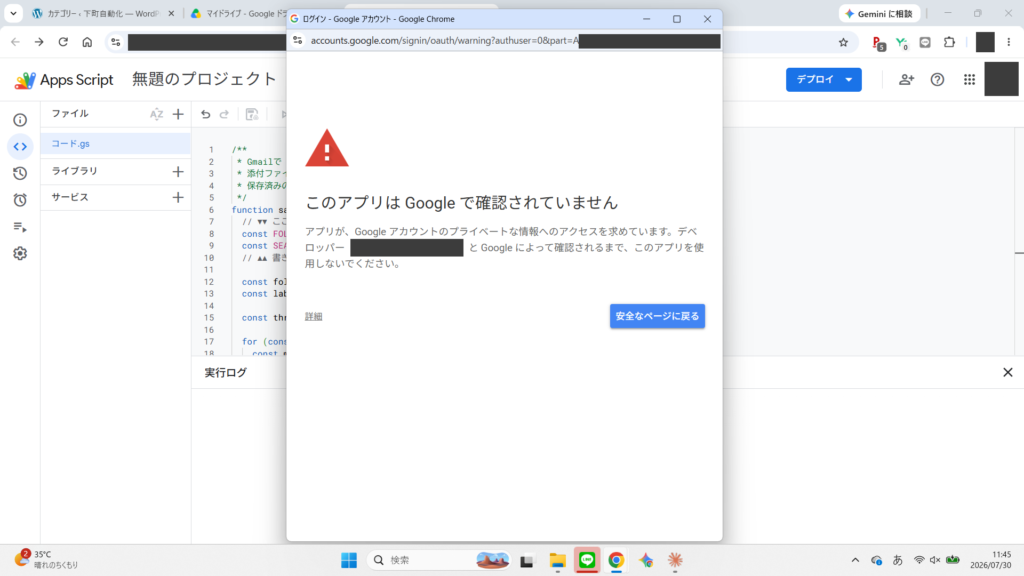Open the Overview info icon in sidebar
This screenshot has width=1024, height=576.
coord(20,120)
